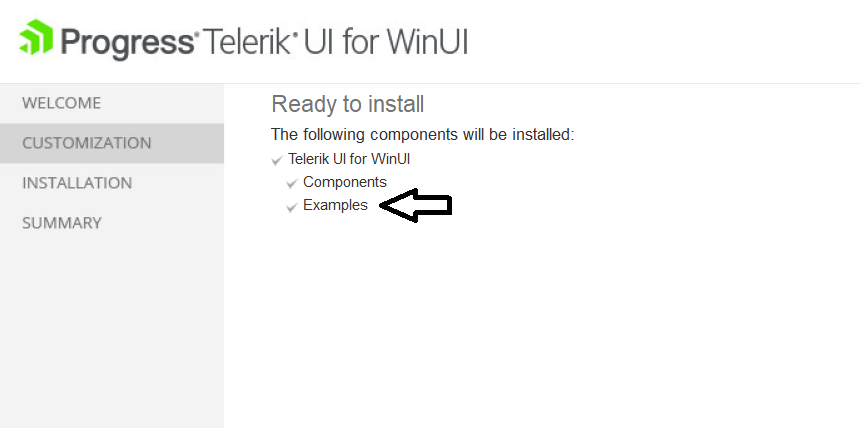Click the checkmark beside Telerik UI for WinUI
This screenshot has height=428, width=861.
pyautogui.click(x=277, y=160)
